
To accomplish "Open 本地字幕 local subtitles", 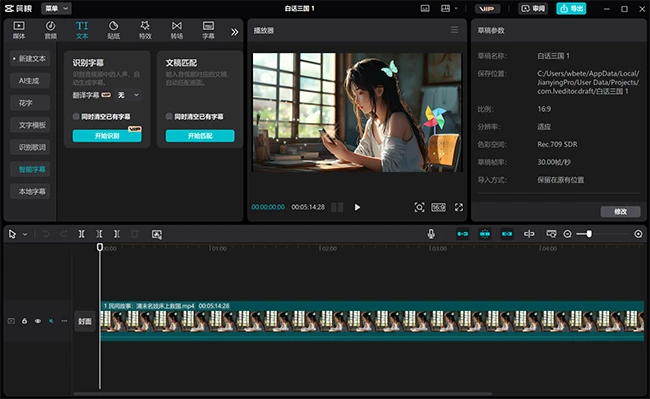I will click(30, 191).
